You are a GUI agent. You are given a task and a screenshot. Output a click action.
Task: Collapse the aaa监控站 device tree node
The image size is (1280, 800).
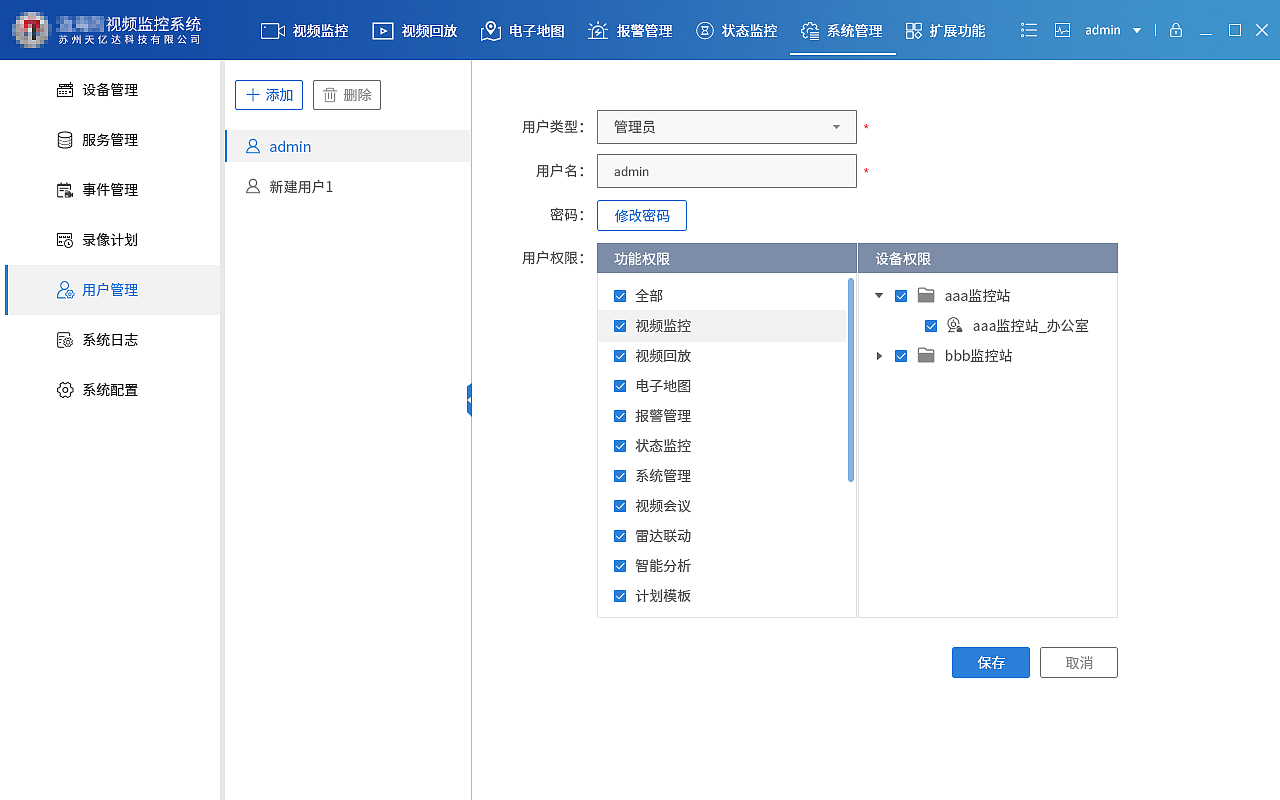[879, 295]
